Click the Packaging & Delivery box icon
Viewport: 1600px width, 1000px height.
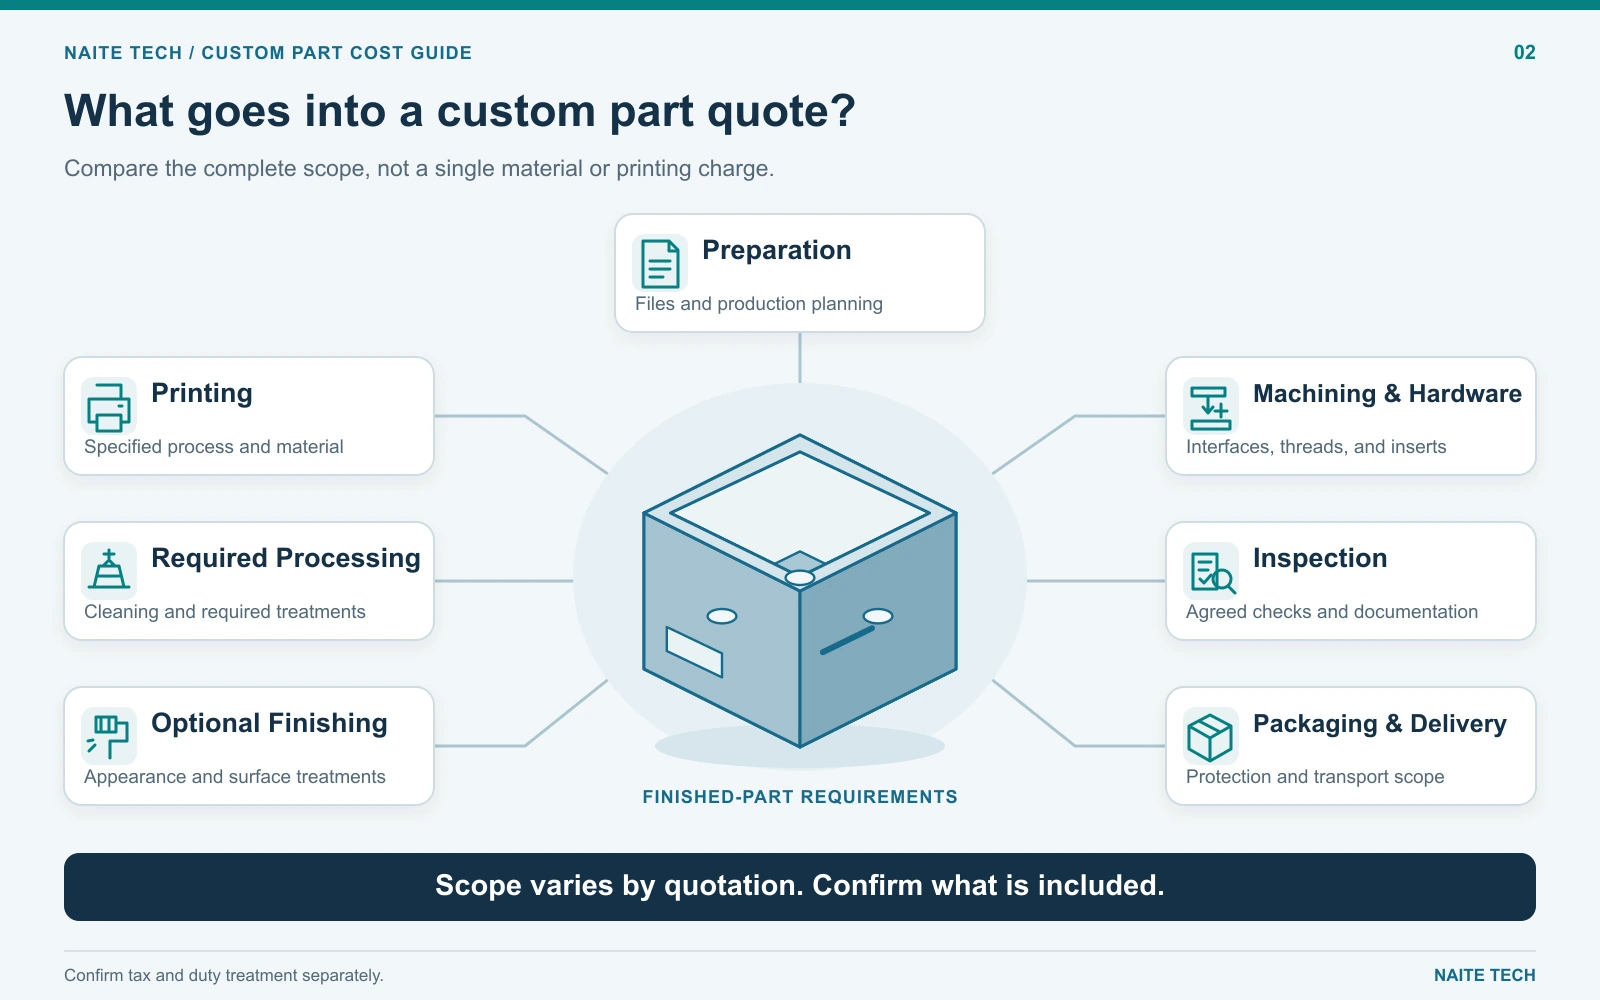[x=1211, y=736]
